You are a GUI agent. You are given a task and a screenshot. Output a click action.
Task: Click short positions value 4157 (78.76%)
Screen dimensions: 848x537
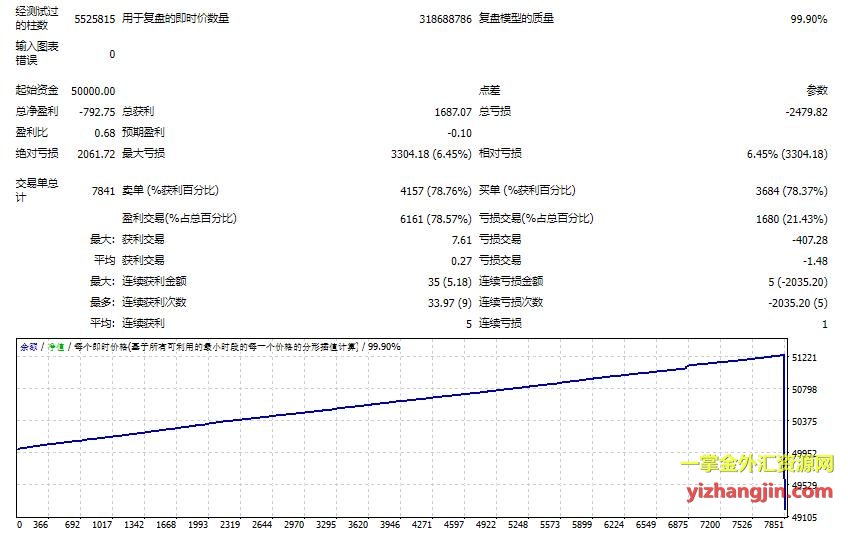click(x=436, y=191)
